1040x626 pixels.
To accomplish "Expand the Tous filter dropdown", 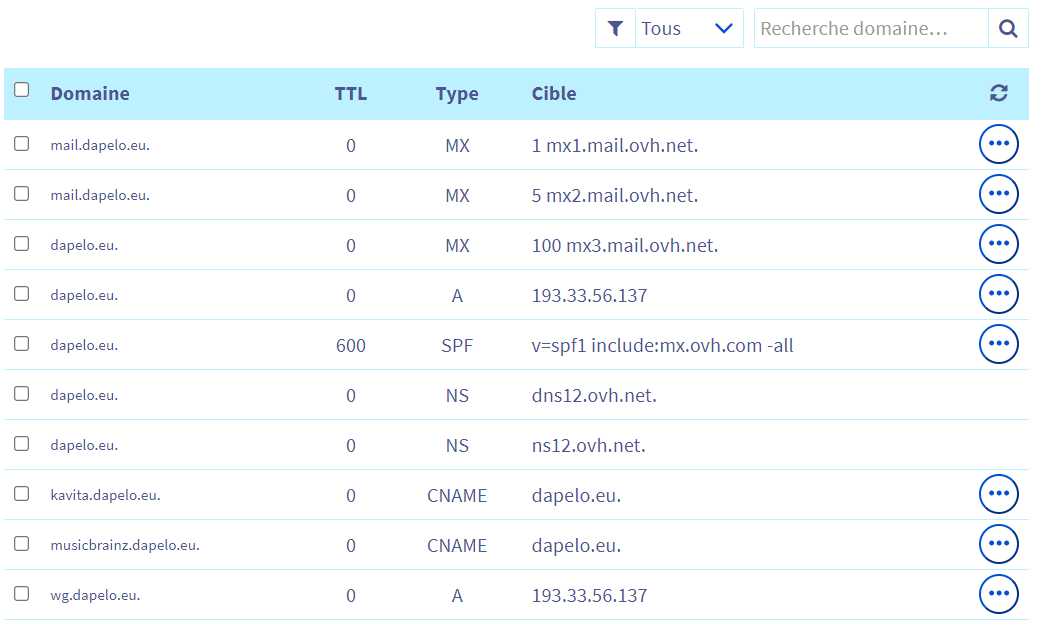I will [x=688, y=29].
